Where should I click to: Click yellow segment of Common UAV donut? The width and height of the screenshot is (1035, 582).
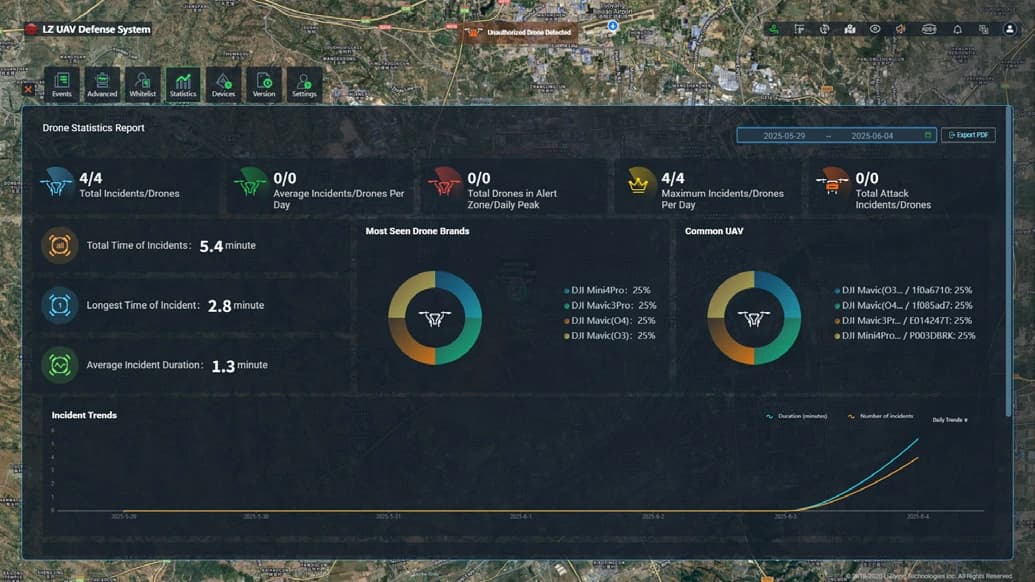[725, 289]
